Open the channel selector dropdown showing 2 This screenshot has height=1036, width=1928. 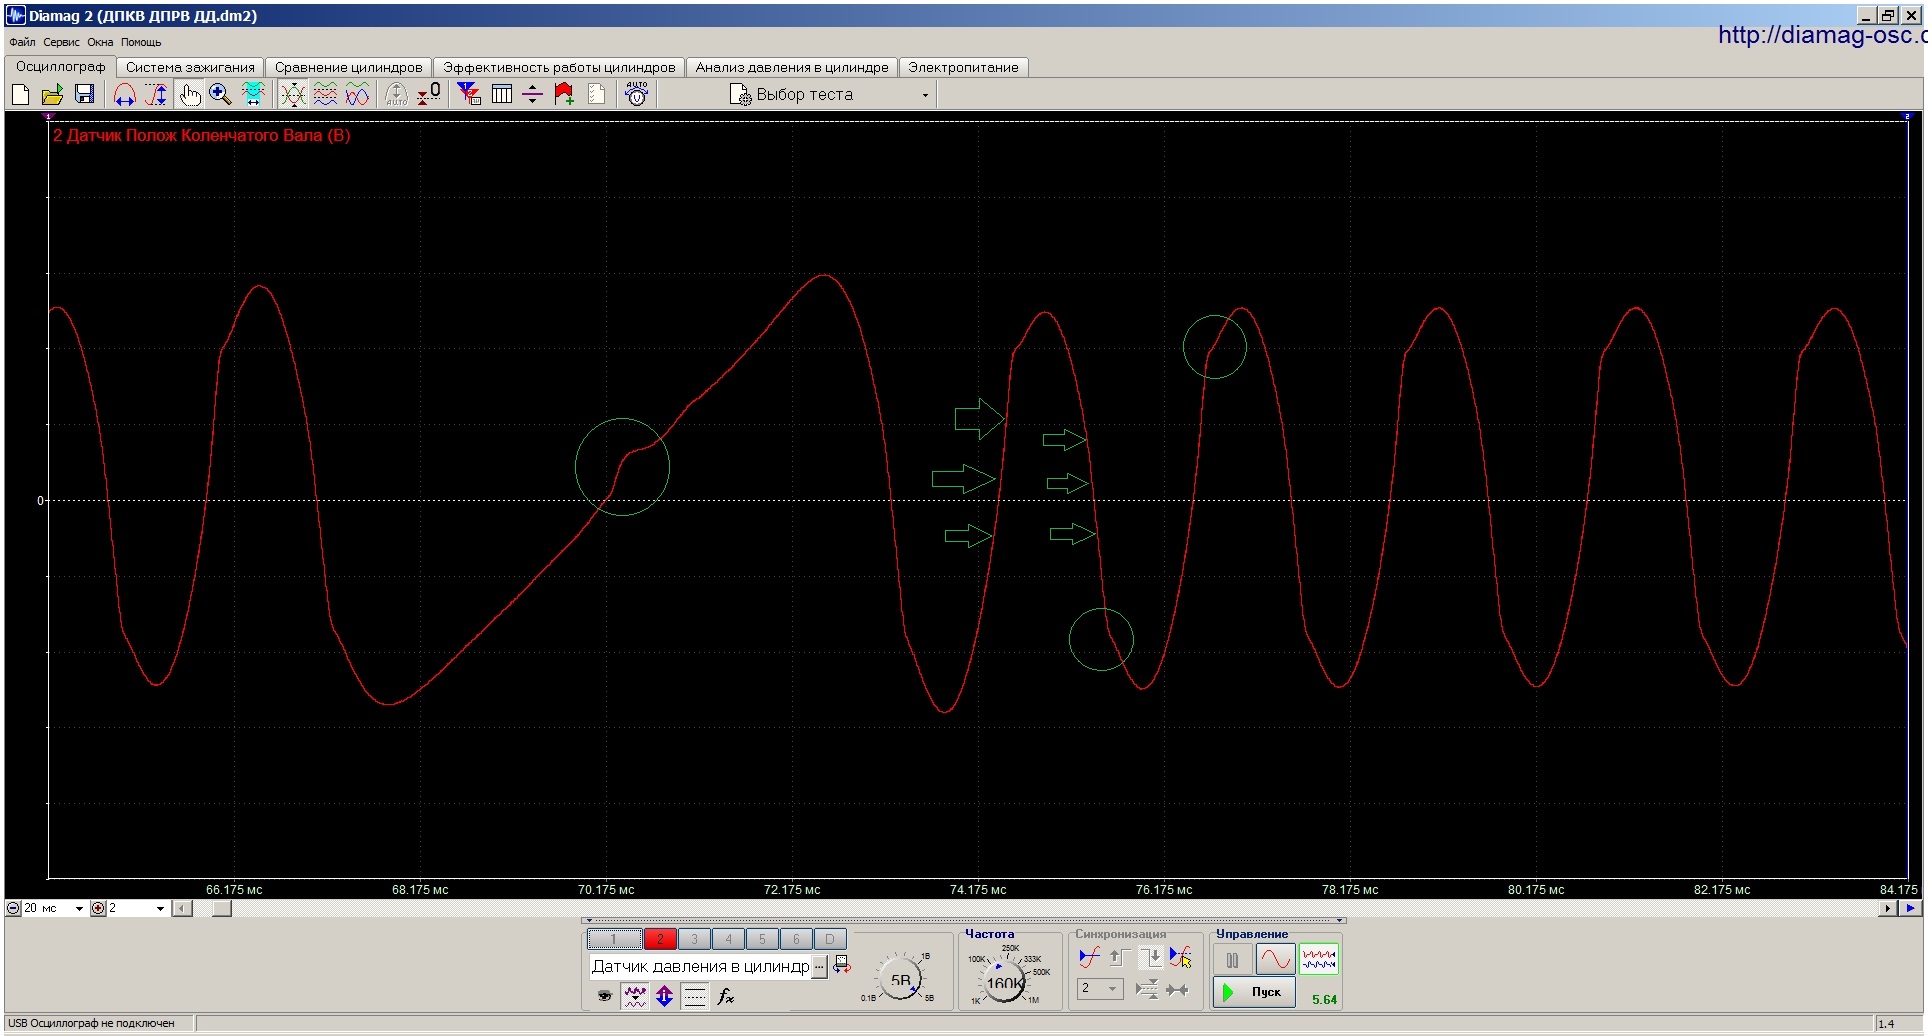pos(160,909)
